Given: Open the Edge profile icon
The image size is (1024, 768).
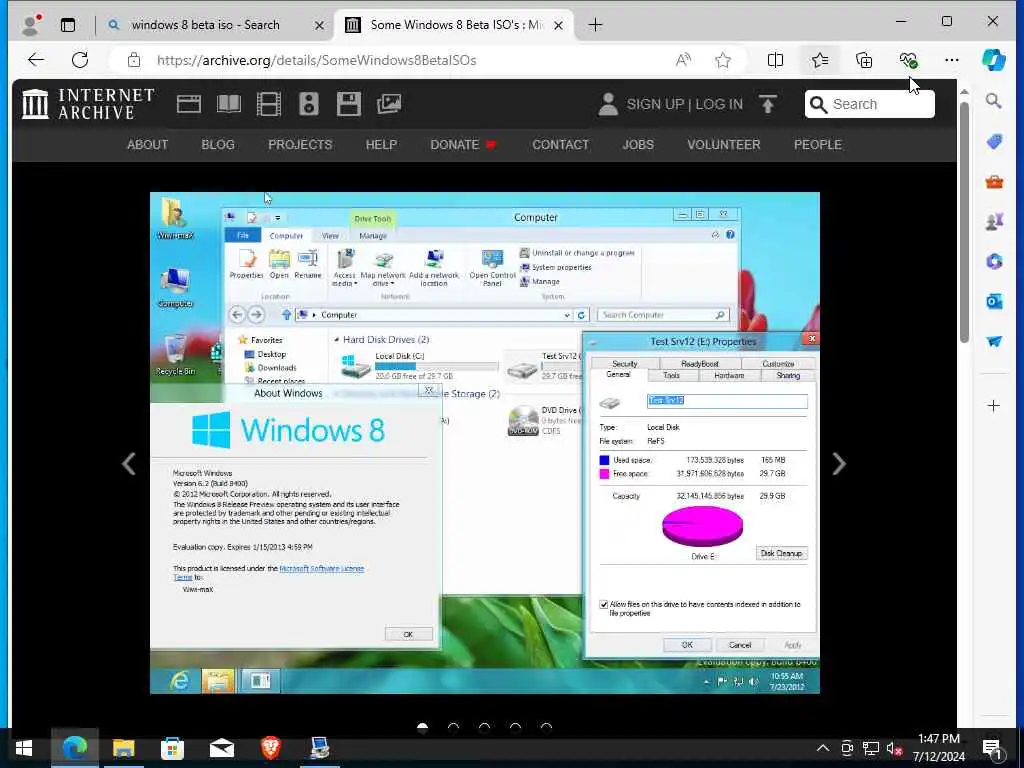Looking at the screenshot, I should [x=31, y=25].
